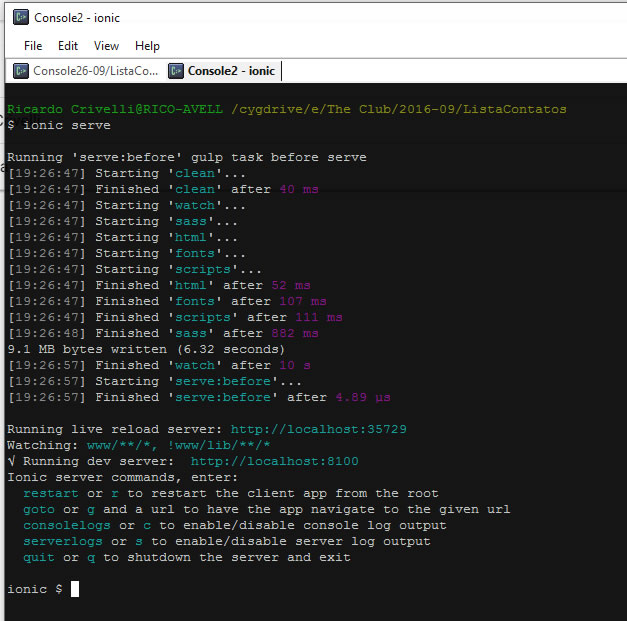The height and width of the screenshot is (621, 627).
Task: Click the icon on the Console26-09 tab
Action: (21, 71)
